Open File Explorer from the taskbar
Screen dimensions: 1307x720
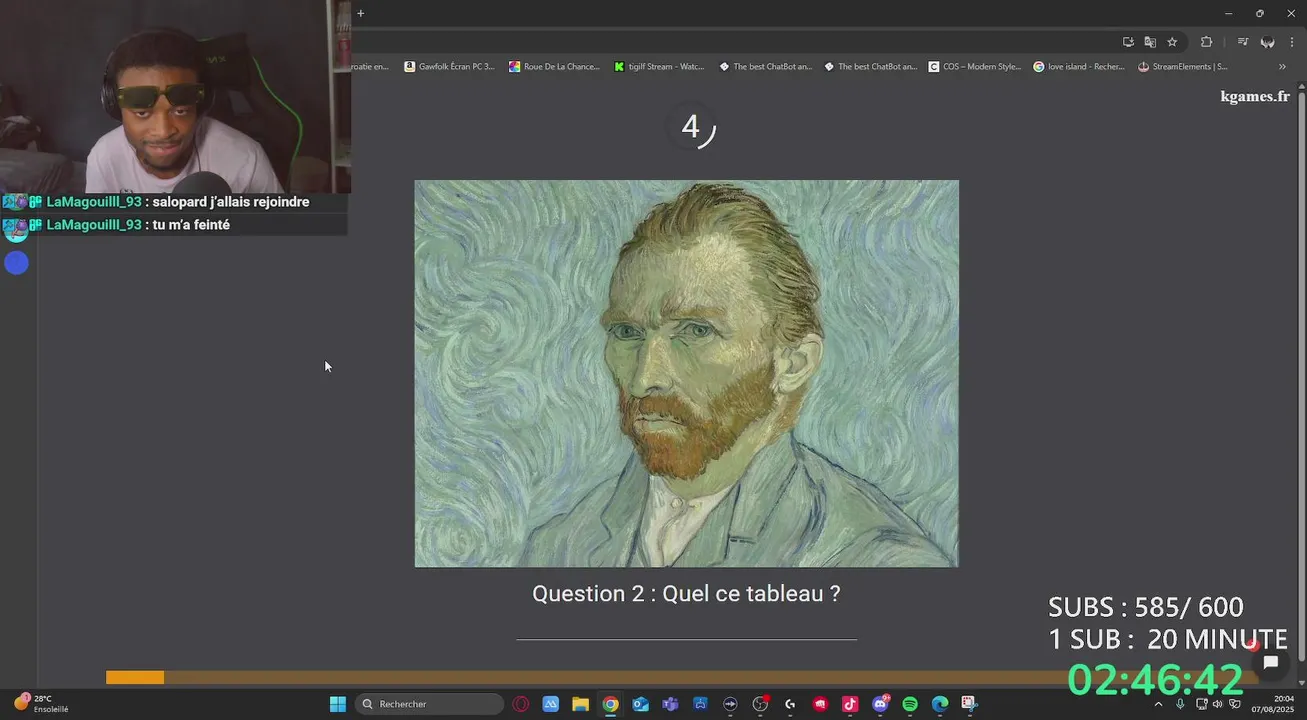pos(580,704)
